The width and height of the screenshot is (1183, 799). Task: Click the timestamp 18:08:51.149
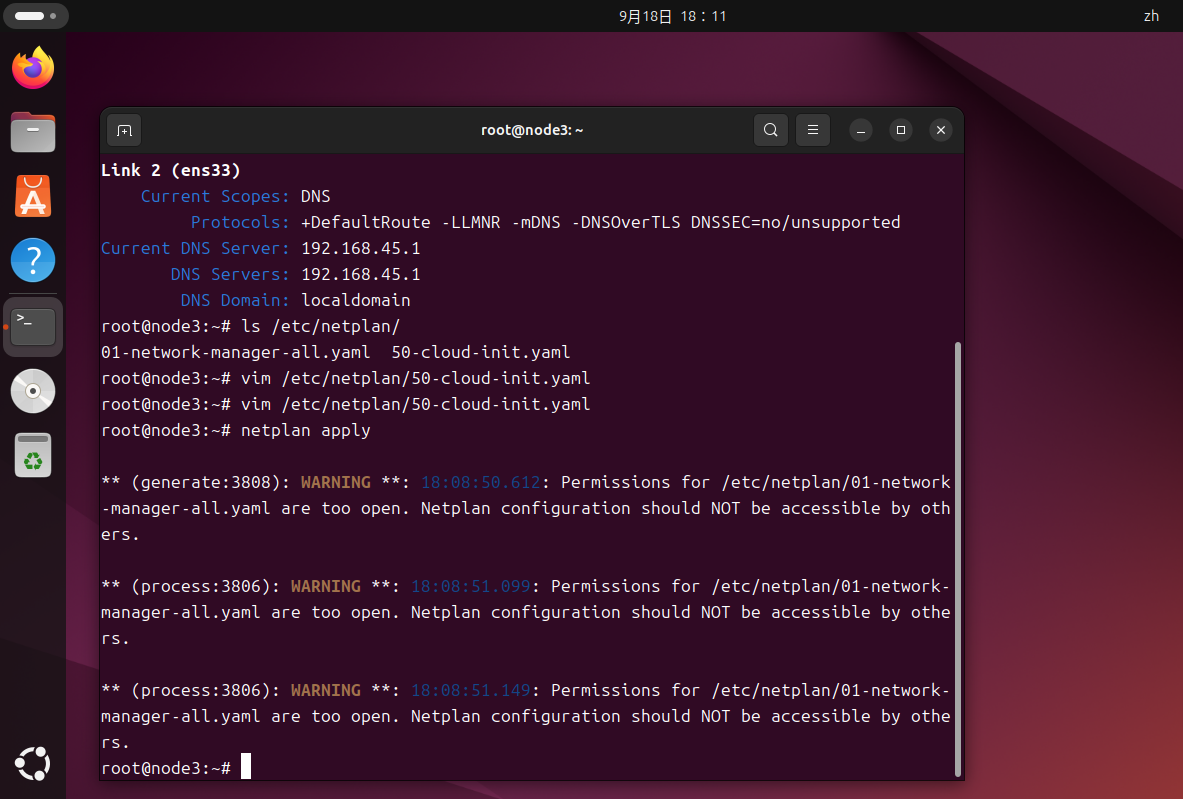click(x=471, y=691)
